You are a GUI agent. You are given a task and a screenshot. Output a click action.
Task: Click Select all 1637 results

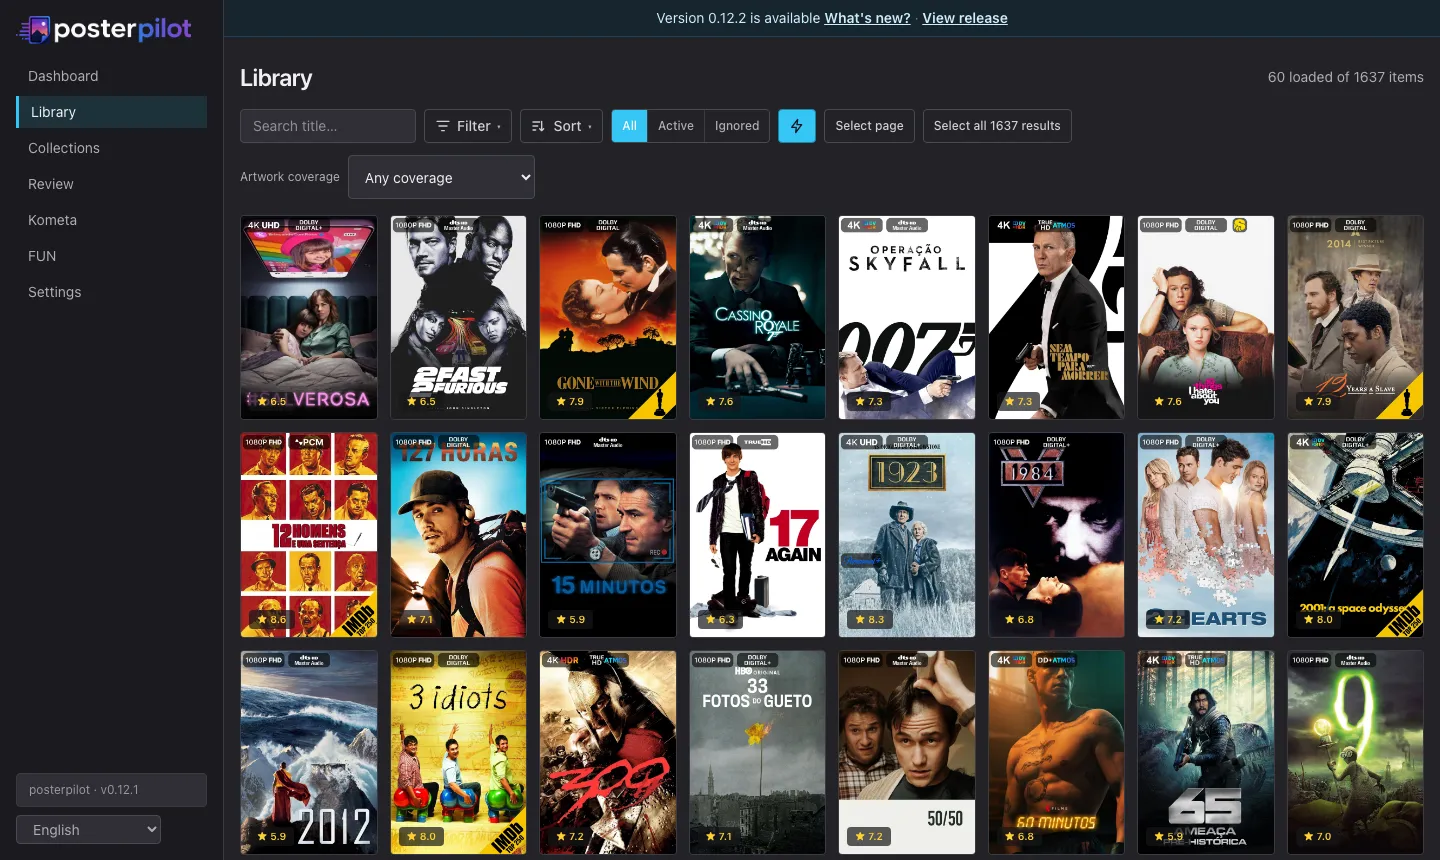997,126
